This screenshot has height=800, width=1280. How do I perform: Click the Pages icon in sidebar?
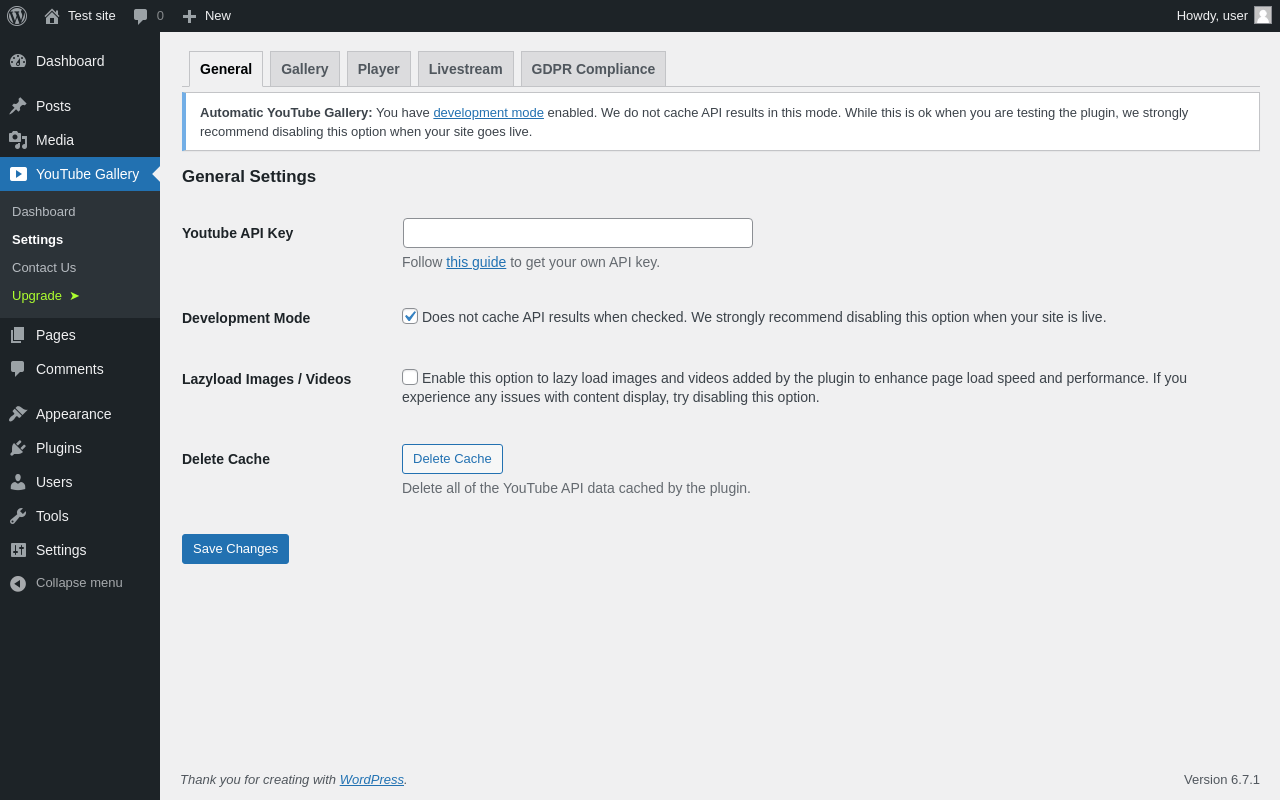(18, 335)
